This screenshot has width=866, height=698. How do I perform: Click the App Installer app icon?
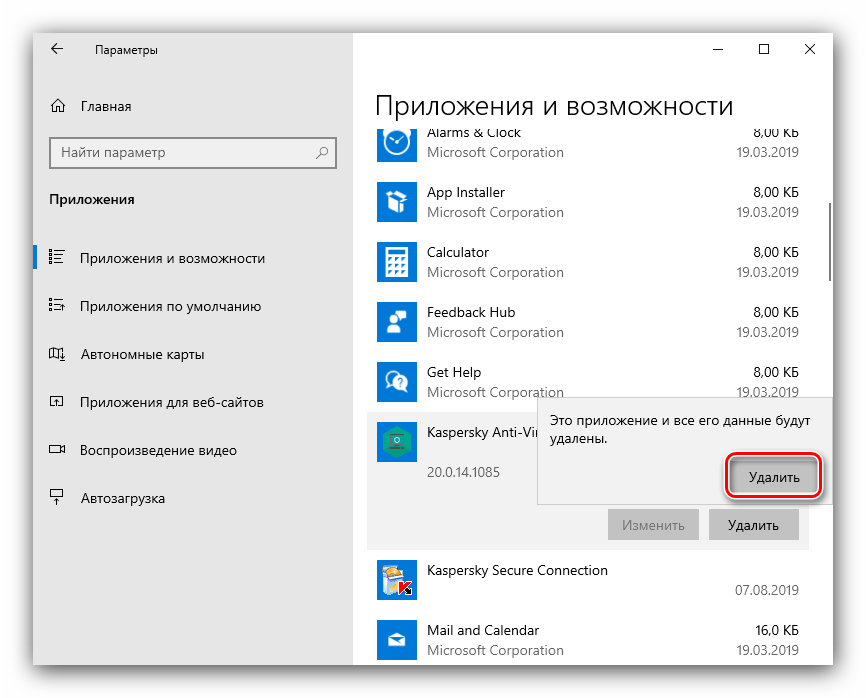tap(396, 202)
